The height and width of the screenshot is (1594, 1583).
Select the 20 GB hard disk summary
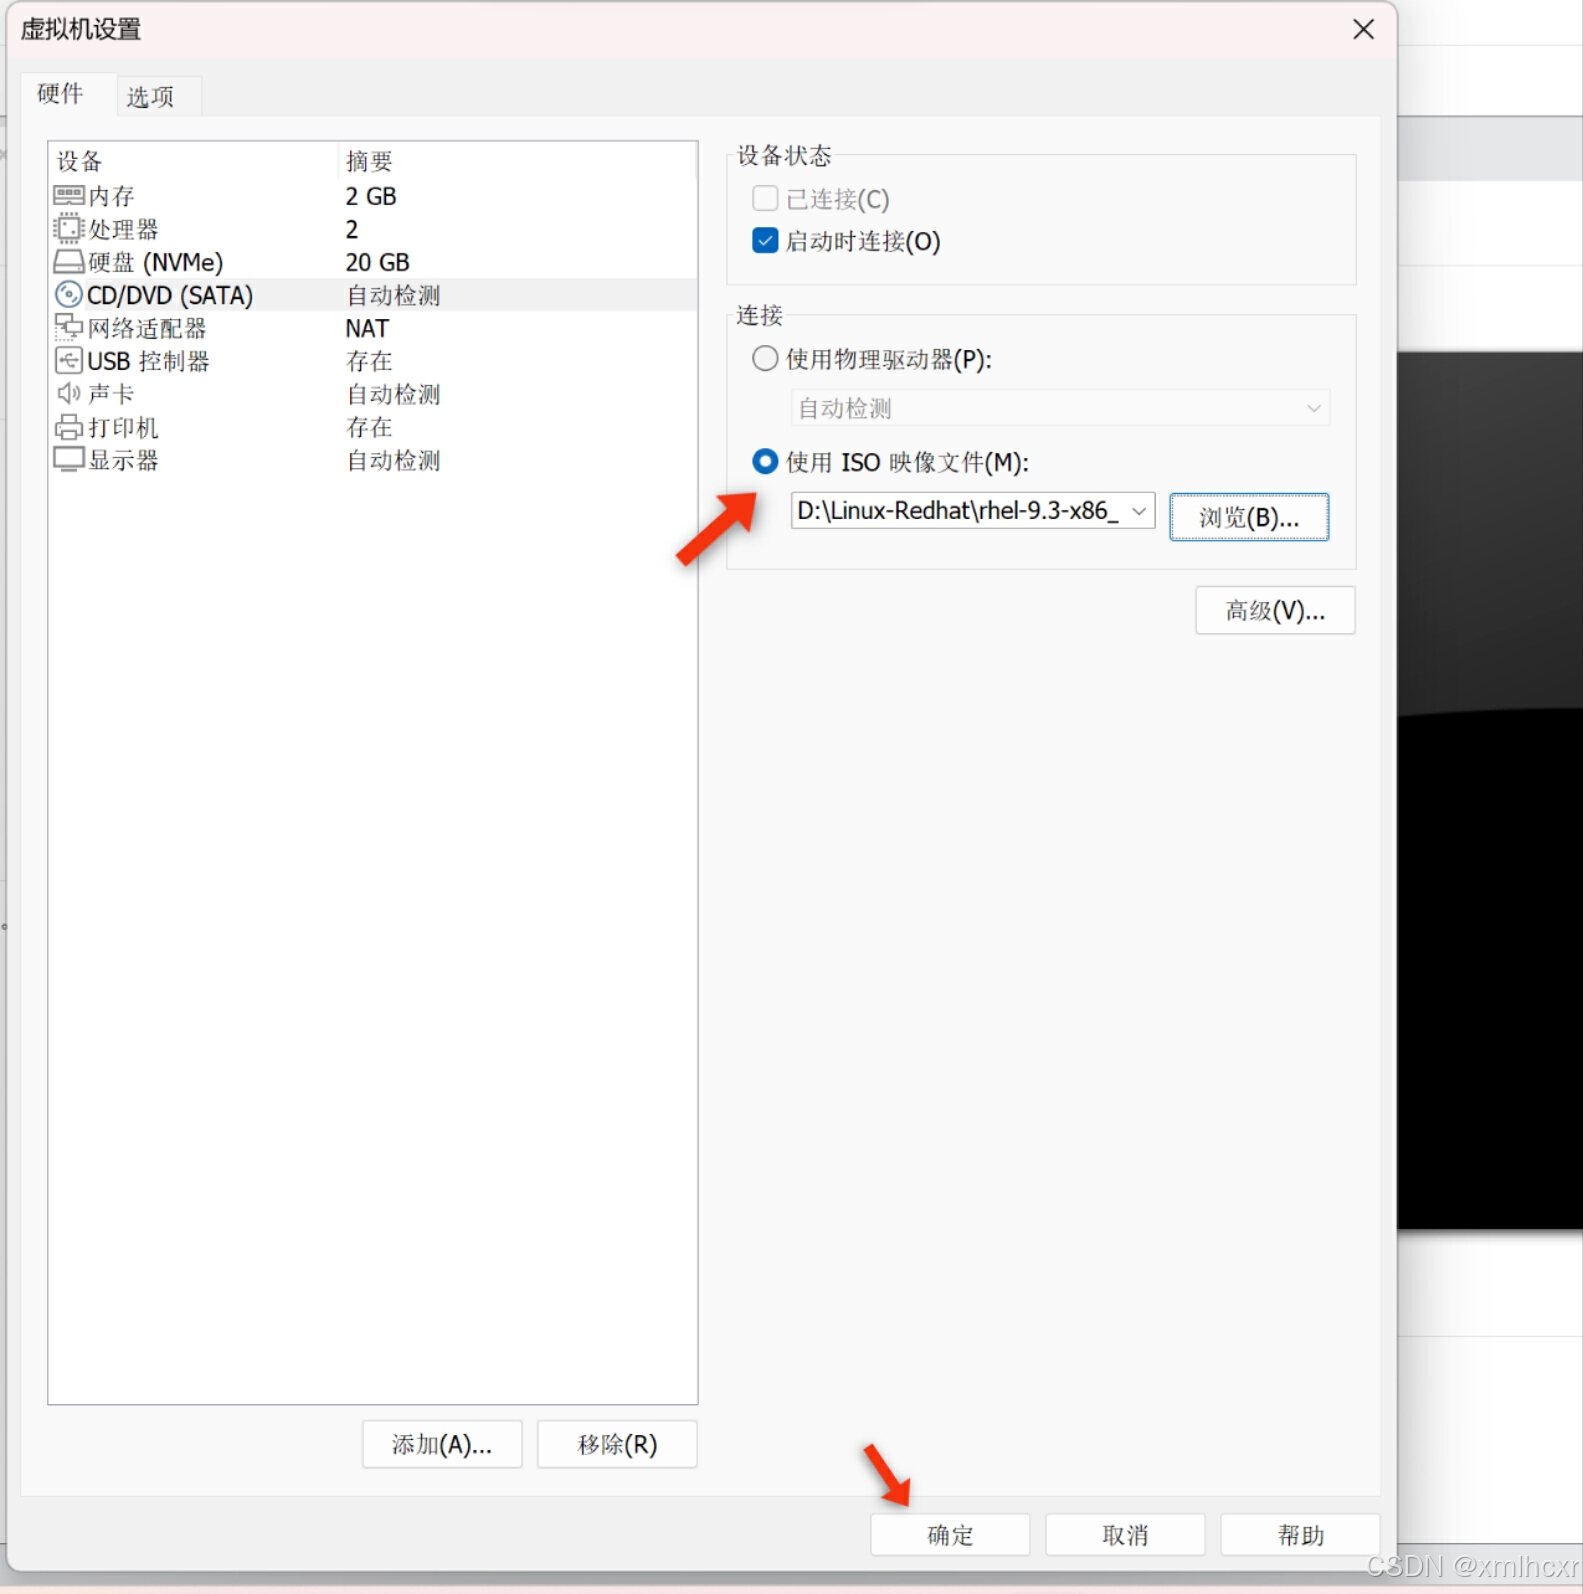pos(378,262)
